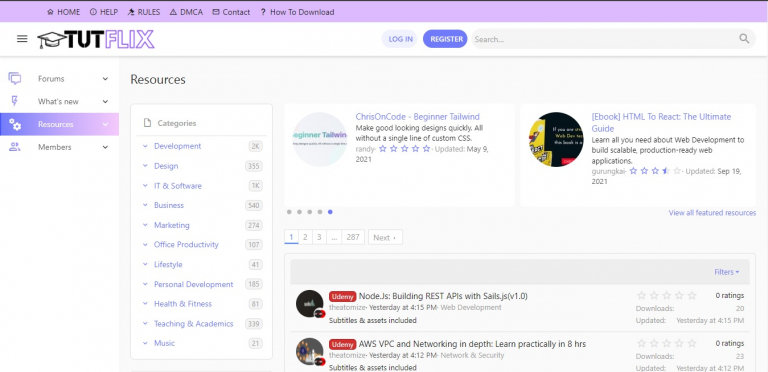Open DMCA in top bar
Viewport: 768px width, 372px height.
pyautogui.click(x=186, y=12)
